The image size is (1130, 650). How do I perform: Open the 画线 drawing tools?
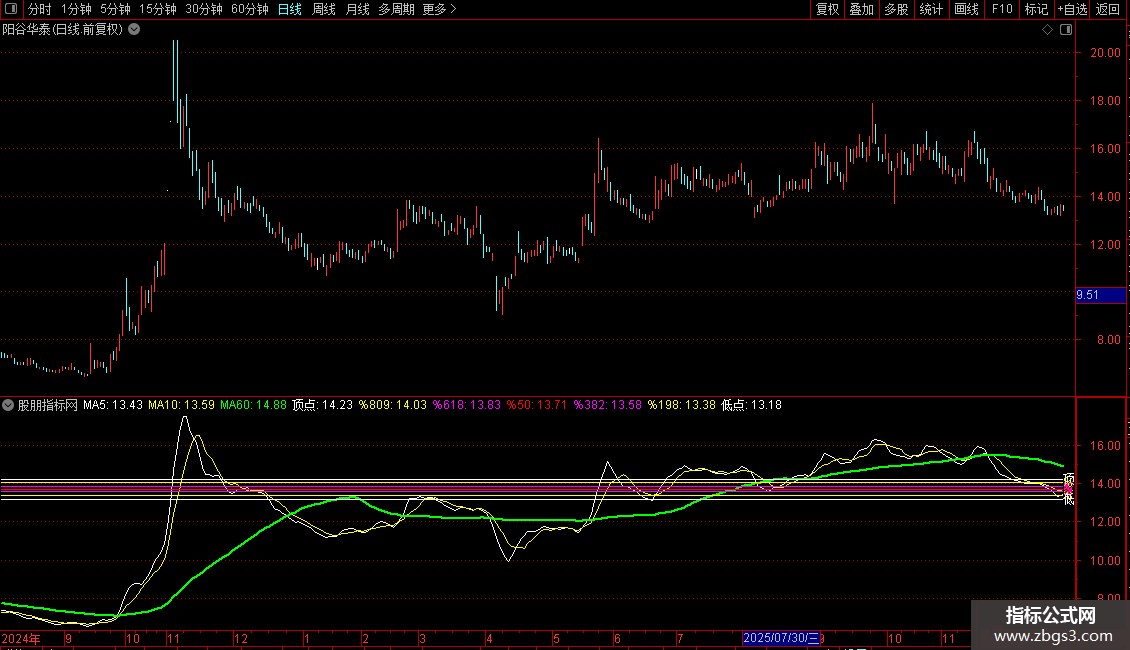(966, 9)
